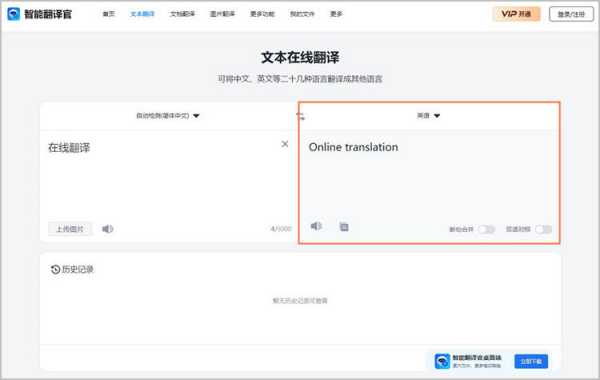The image size is (600, 380).
Task: Open the 图片翻译 tab
Action: tap(222, 14)
